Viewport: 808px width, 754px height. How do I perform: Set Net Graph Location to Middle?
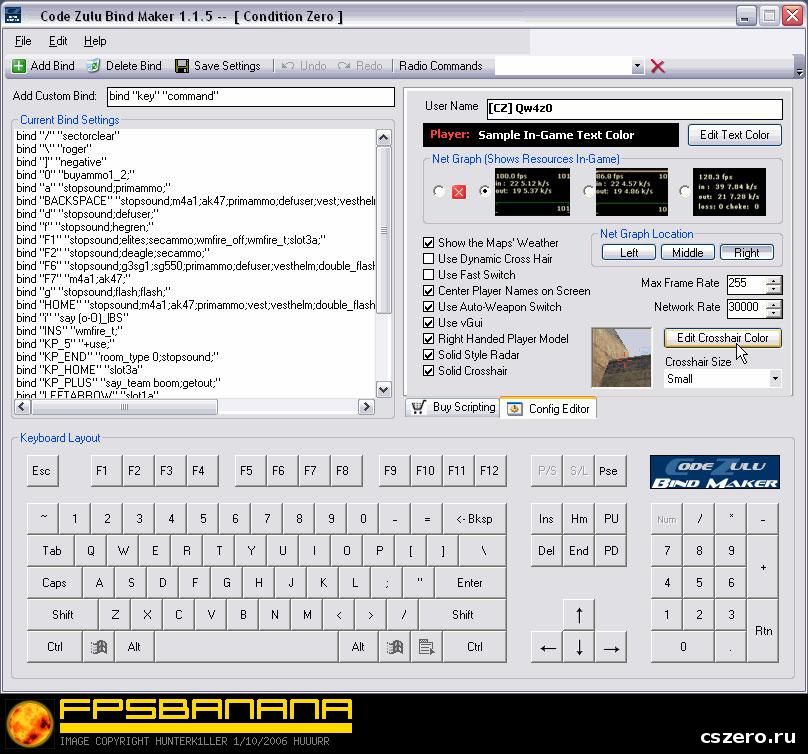(x=687, y=253)
